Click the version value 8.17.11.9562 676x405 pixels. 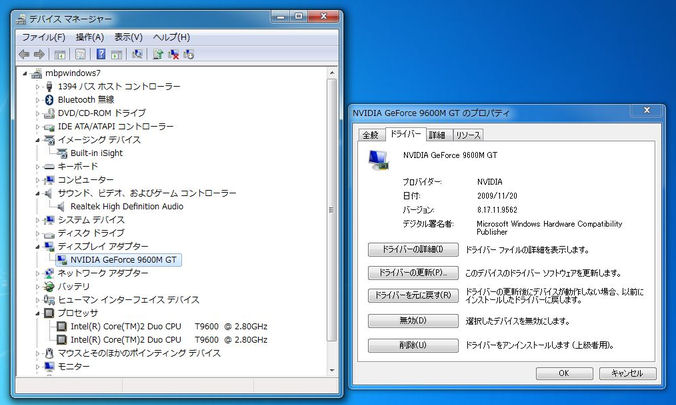click(x=497, y=210)
